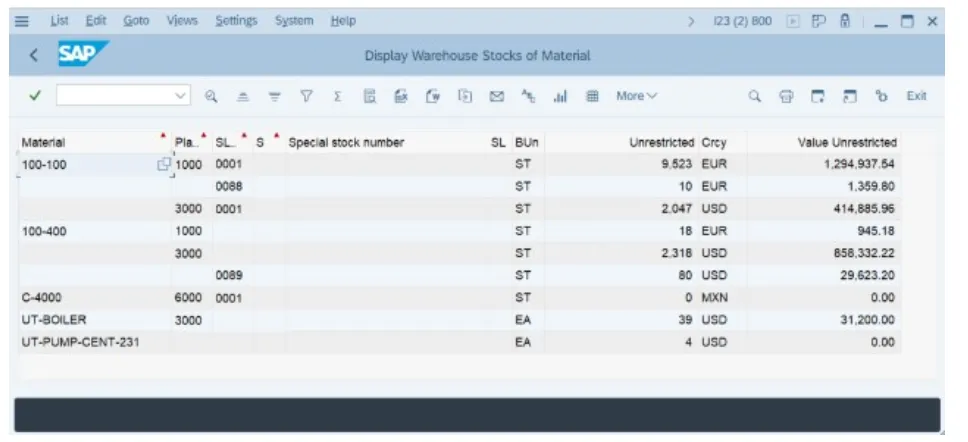Click the value 29,623.20
The height and width of the screenshot is (442, 968).
867,275
